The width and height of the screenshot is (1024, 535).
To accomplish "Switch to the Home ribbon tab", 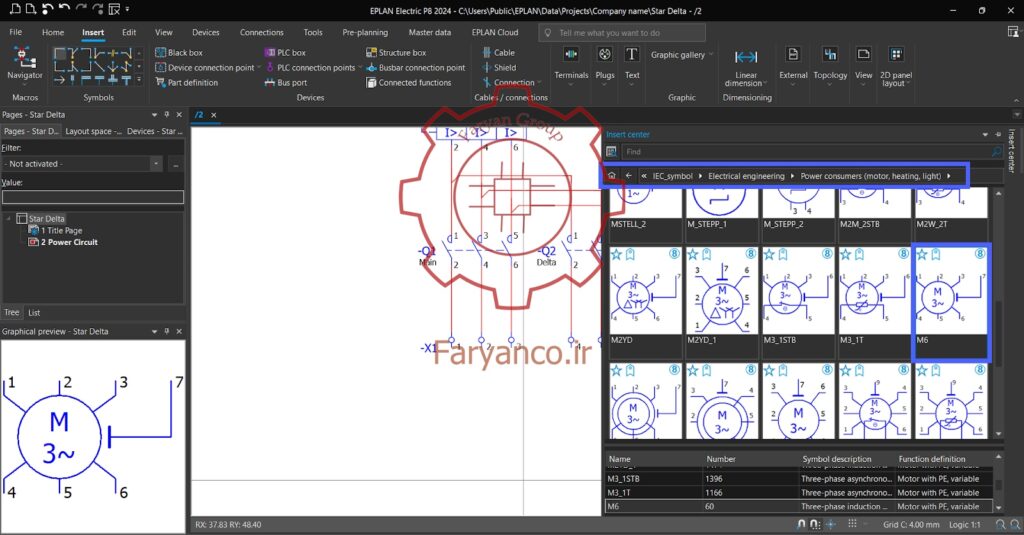I will [x=53, y=32].
